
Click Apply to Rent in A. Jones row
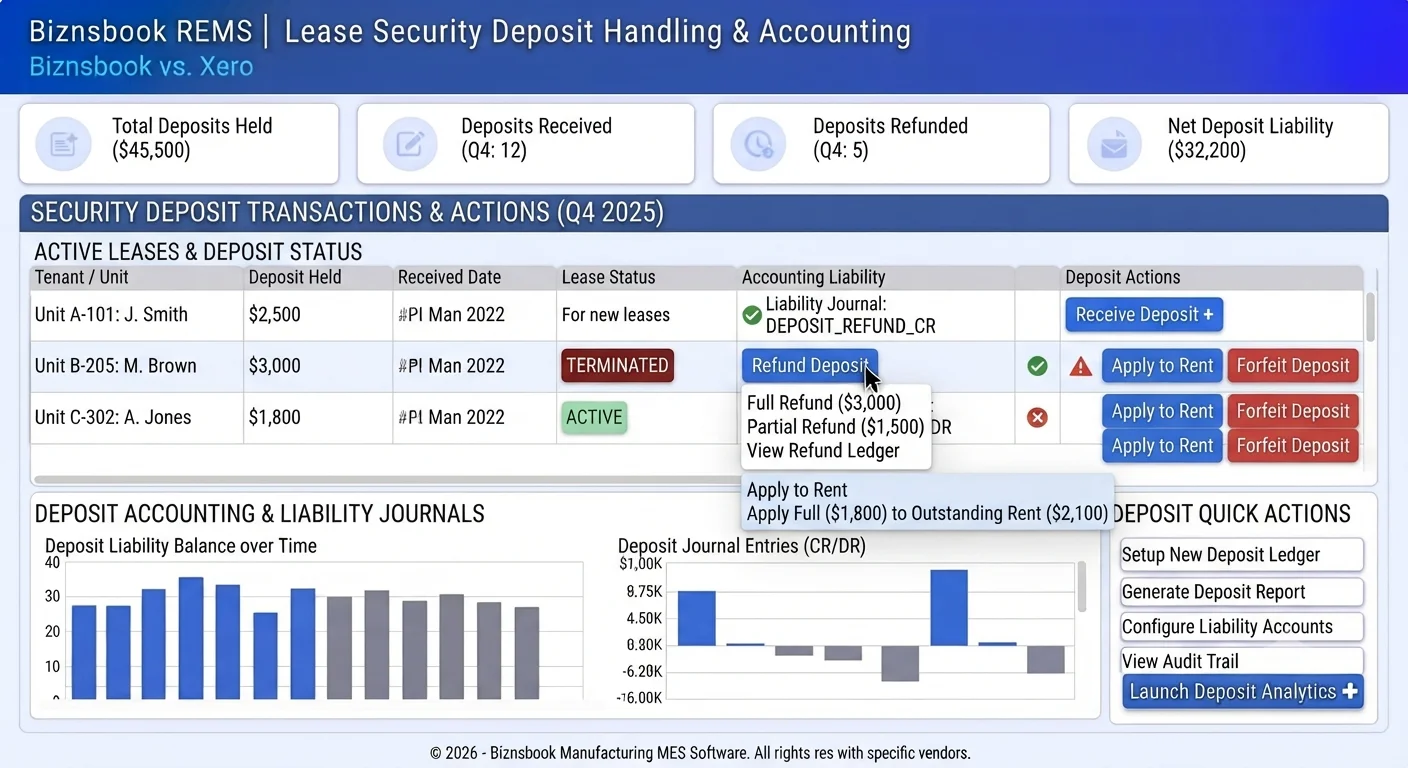point(1162,411)
